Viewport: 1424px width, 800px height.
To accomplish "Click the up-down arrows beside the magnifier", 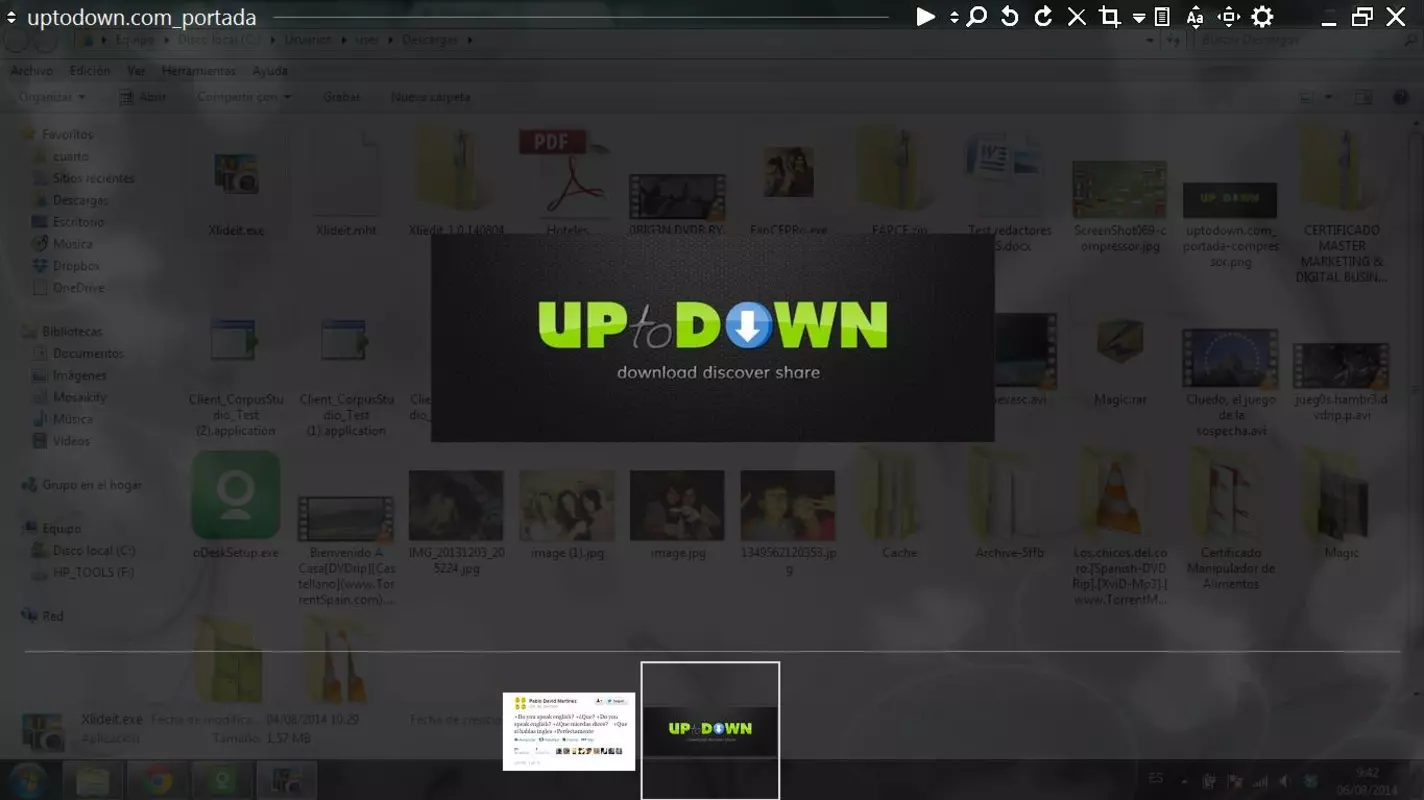I will coord(954,17).
